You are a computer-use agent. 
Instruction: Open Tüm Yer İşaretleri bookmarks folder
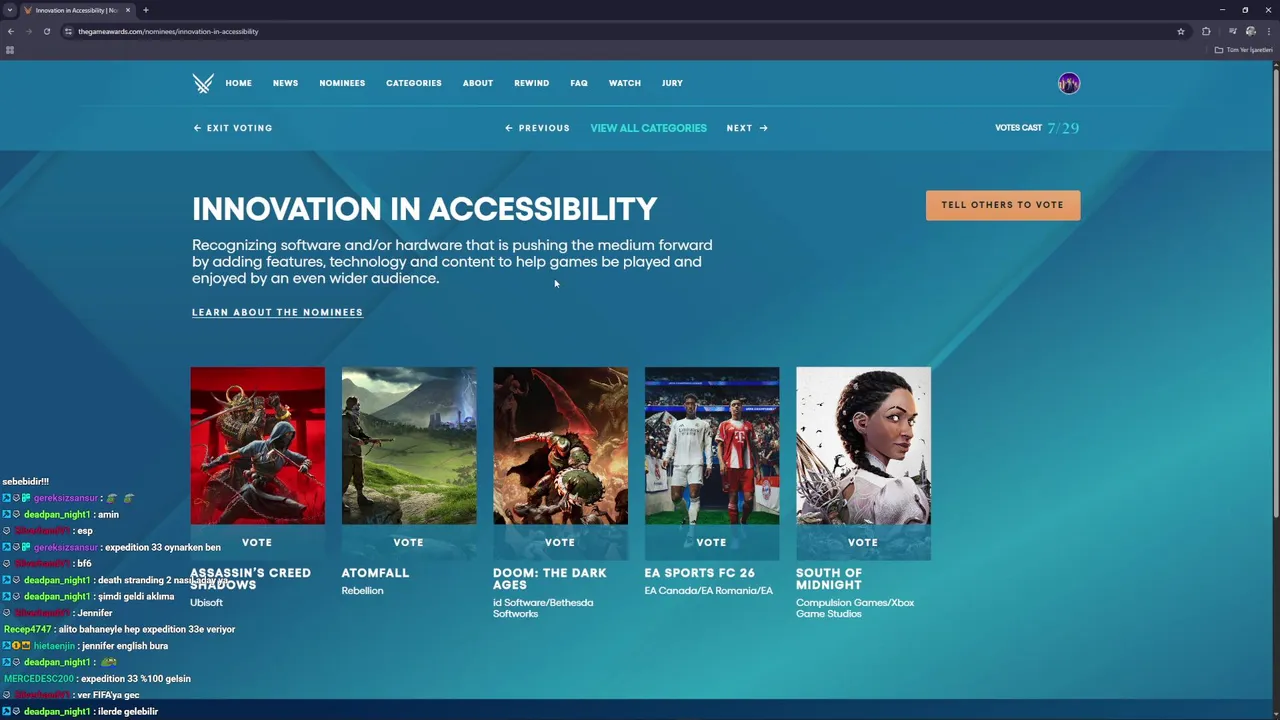click(1244, 50)
